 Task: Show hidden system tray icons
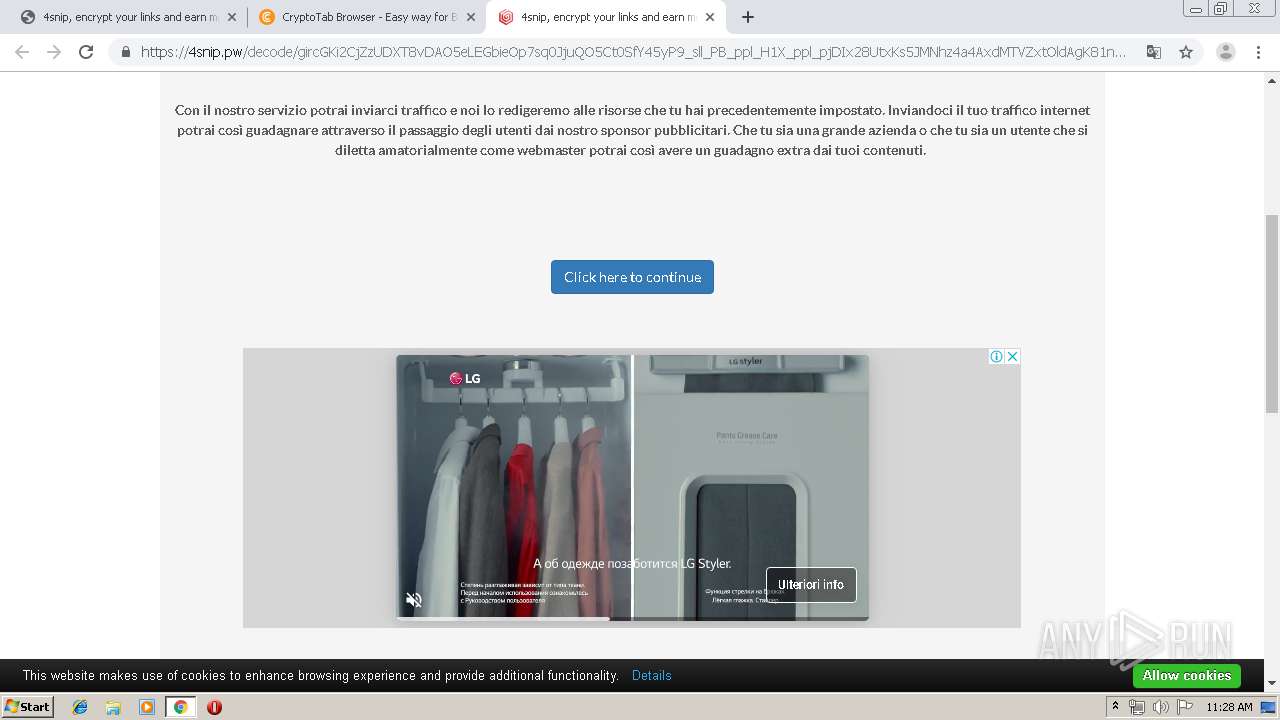pyautogui.click(x=1115, y=707)
